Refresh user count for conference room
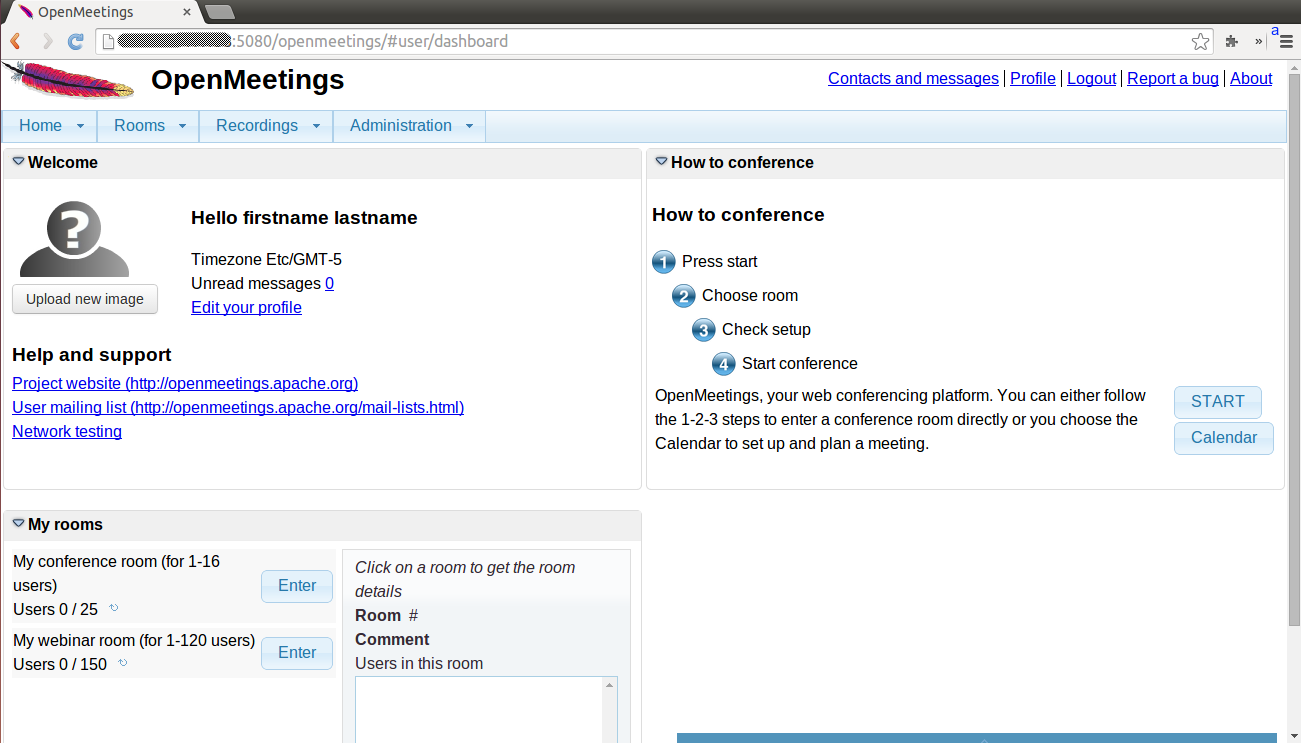1301x743 pixels. (114, 608)
